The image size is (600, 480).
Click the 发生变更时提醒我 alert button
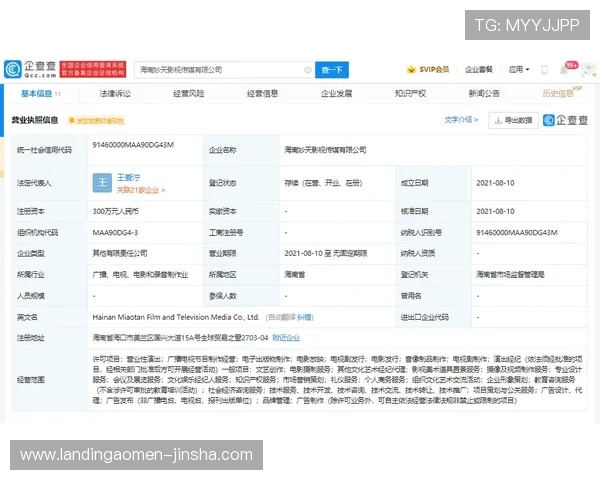pos(96,121)
